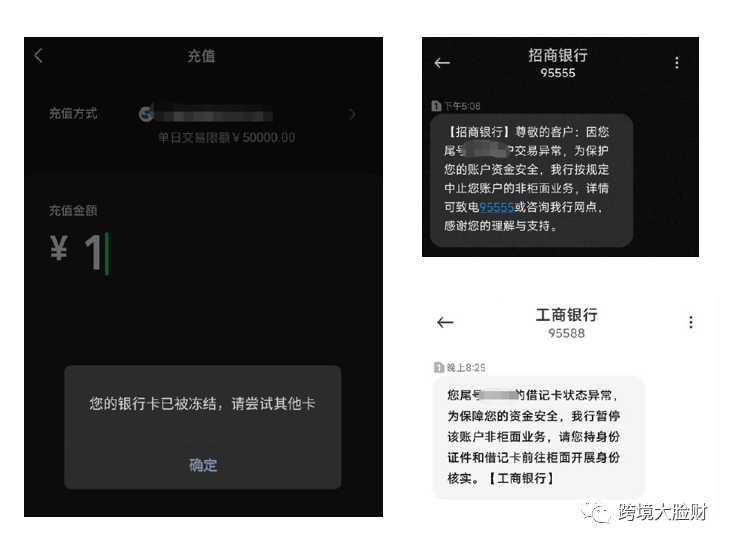Screen dimensions: 731x545
Task: Tap the SIM icon beside 晚上8:25
Action: click(439, 367)
